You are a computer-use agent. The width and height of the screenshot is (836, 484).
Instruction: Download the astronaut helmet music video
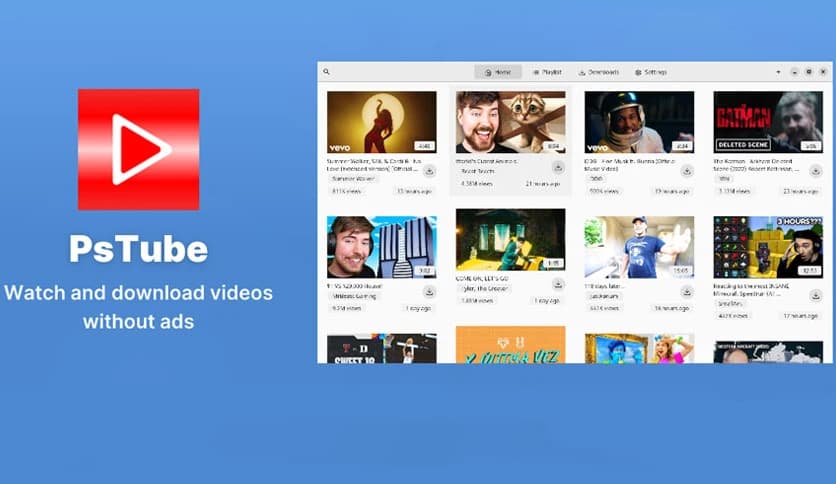point(687,170)
